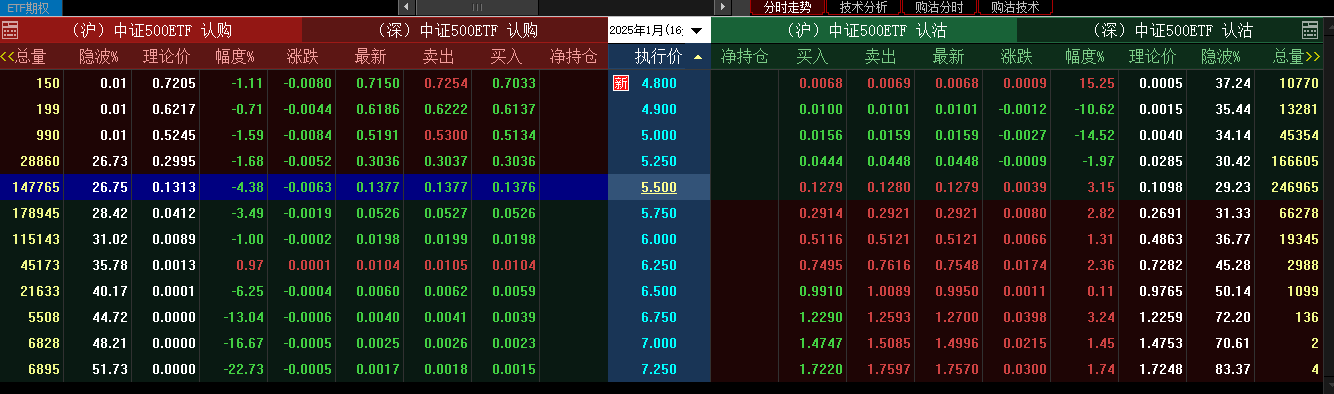
Task: Open the table settings icon beside (深) 中证500ETF 认沽
Action: (x=1310, y=31)
